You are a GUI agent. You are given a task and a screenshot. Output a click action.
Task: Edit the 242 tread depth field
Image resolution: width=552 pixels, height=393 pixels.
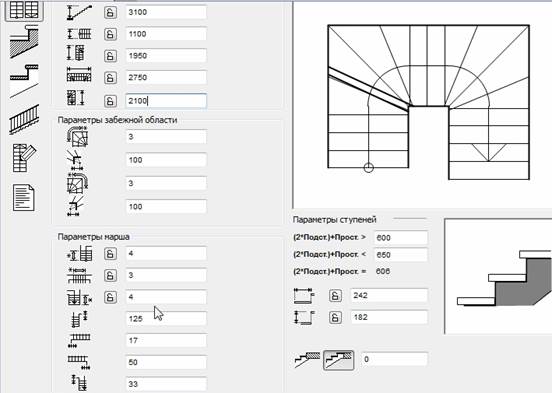[389, 295]
